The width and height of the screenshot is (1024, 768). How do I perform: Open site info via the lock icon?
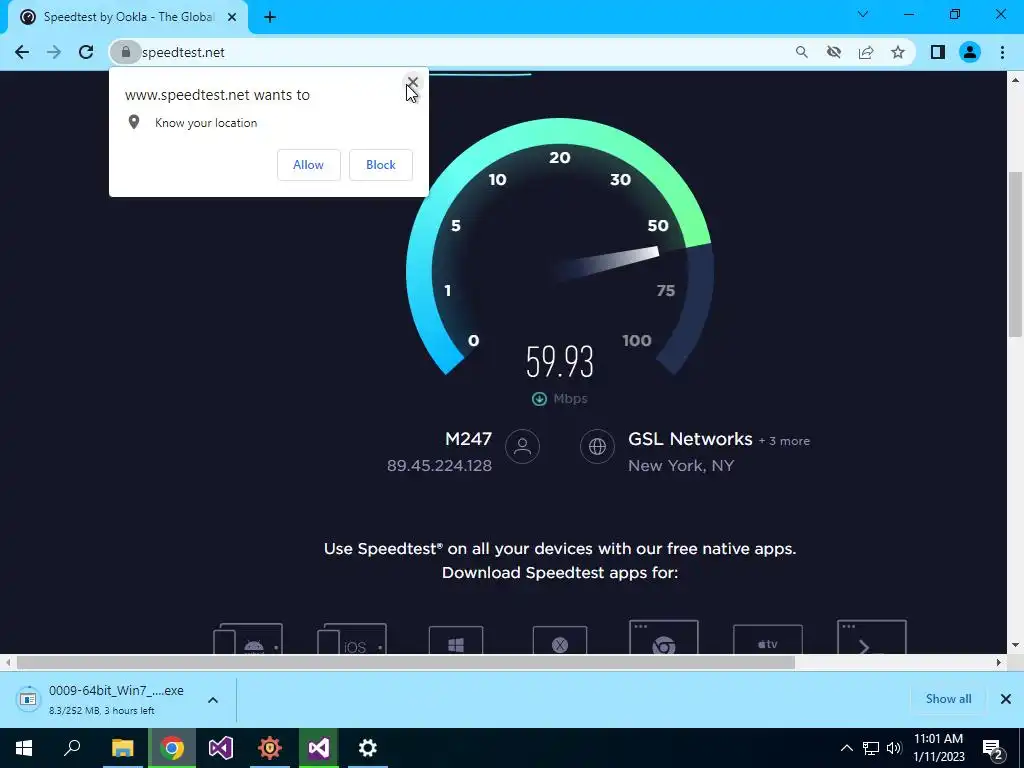click(125, 52)
